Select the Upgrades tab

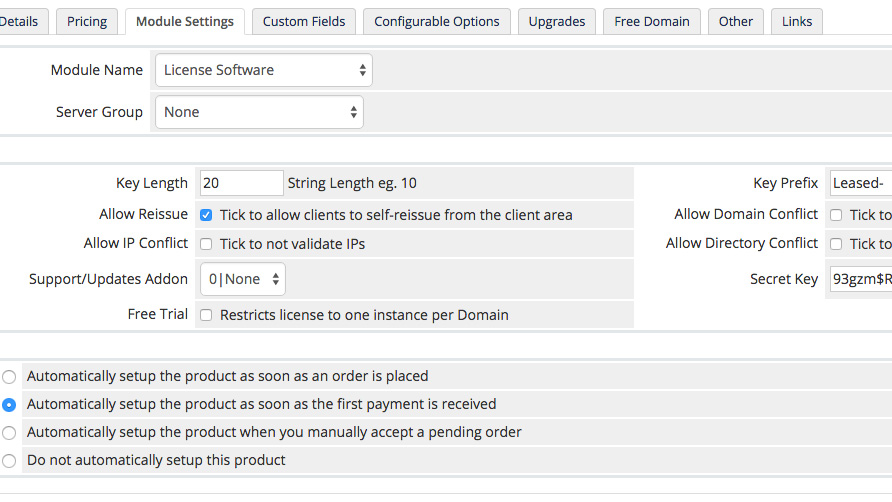(557, 21)
